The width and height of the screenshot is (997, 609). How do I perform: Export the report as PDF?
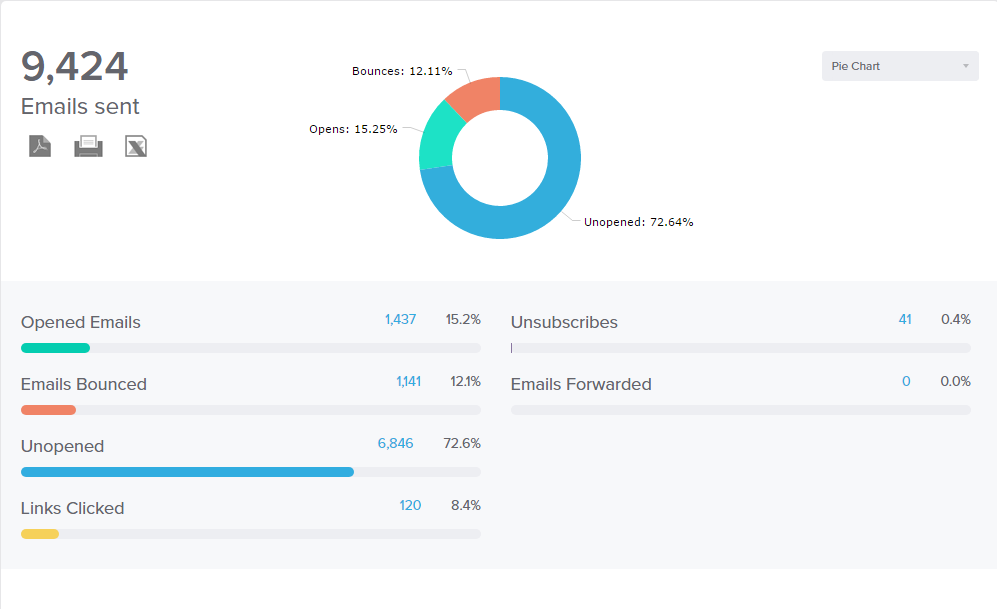pos(39,145)
